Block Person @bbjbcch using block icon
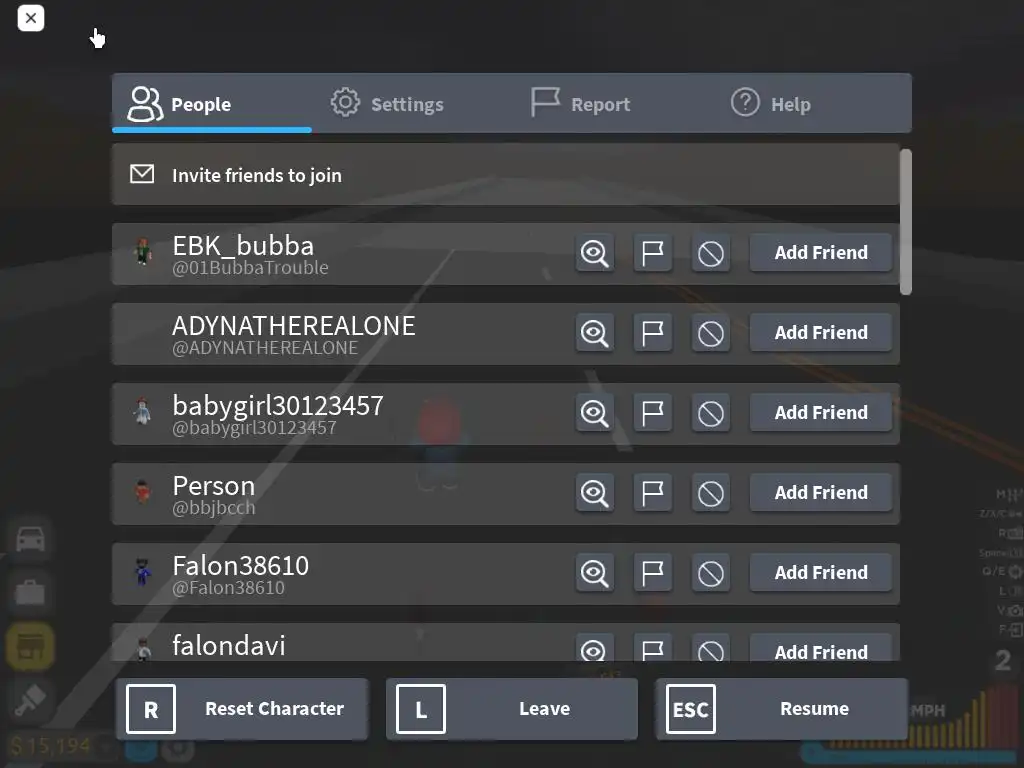The width and height of the screenshot is (1024, 768). click(x=711, y=494)
